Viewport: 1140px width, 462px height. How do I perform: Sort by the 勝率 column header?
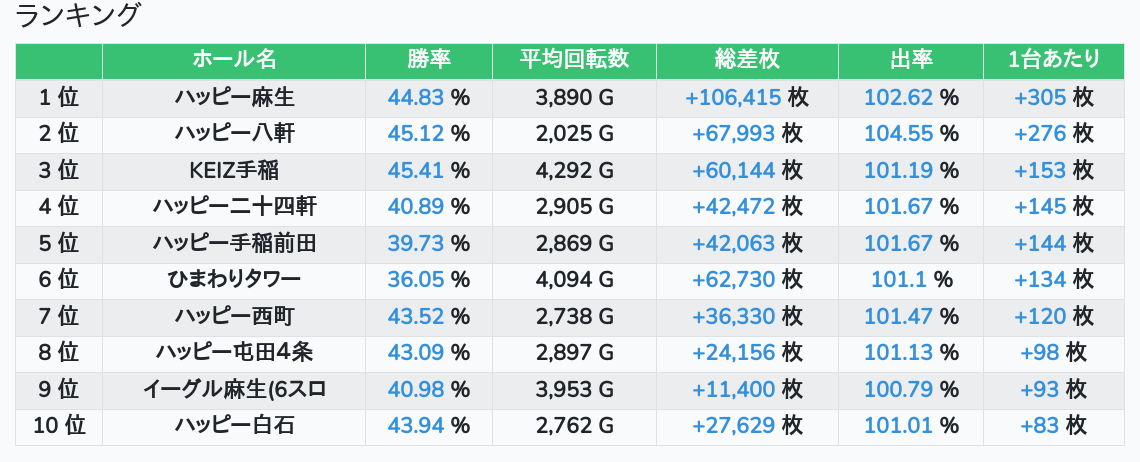[429, 60]
